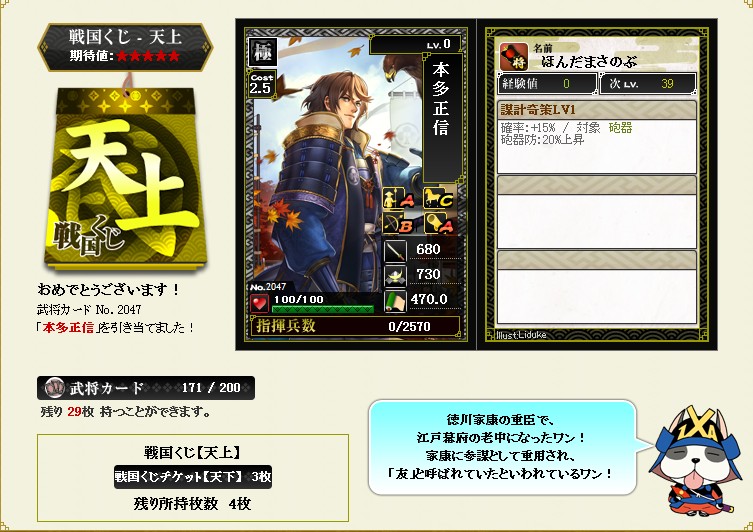Click the bow archer aptitude B icon
Screen dimensions: 753x532
398,223
